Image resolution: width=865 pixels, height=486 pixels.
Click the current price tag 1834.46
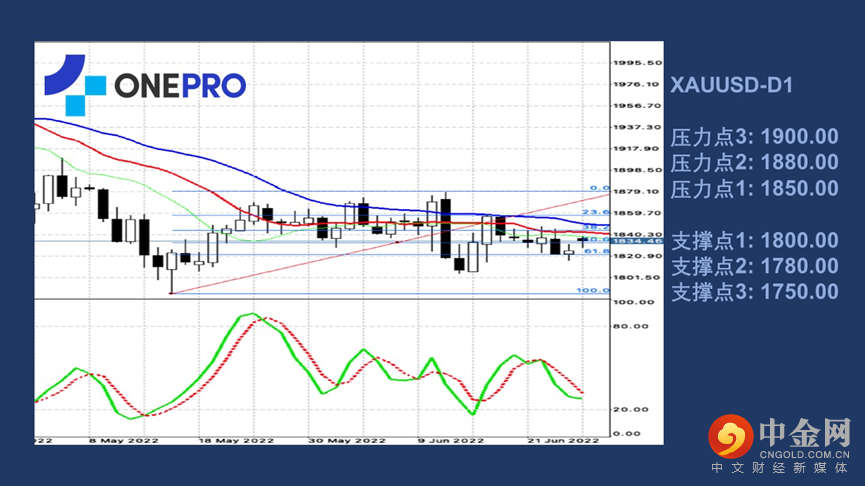[637, 241]
